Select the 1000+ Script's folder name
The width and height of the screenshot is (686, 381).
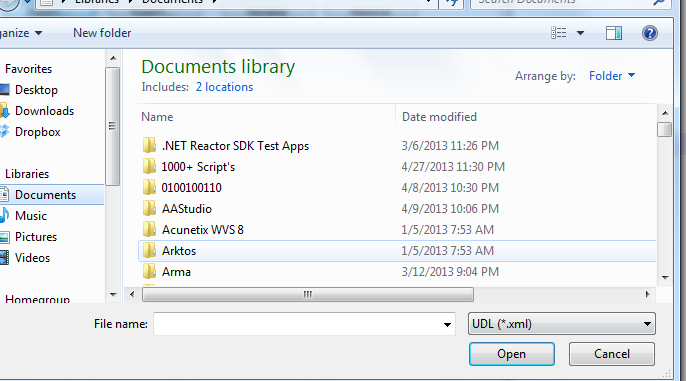(x=198, y=167)
